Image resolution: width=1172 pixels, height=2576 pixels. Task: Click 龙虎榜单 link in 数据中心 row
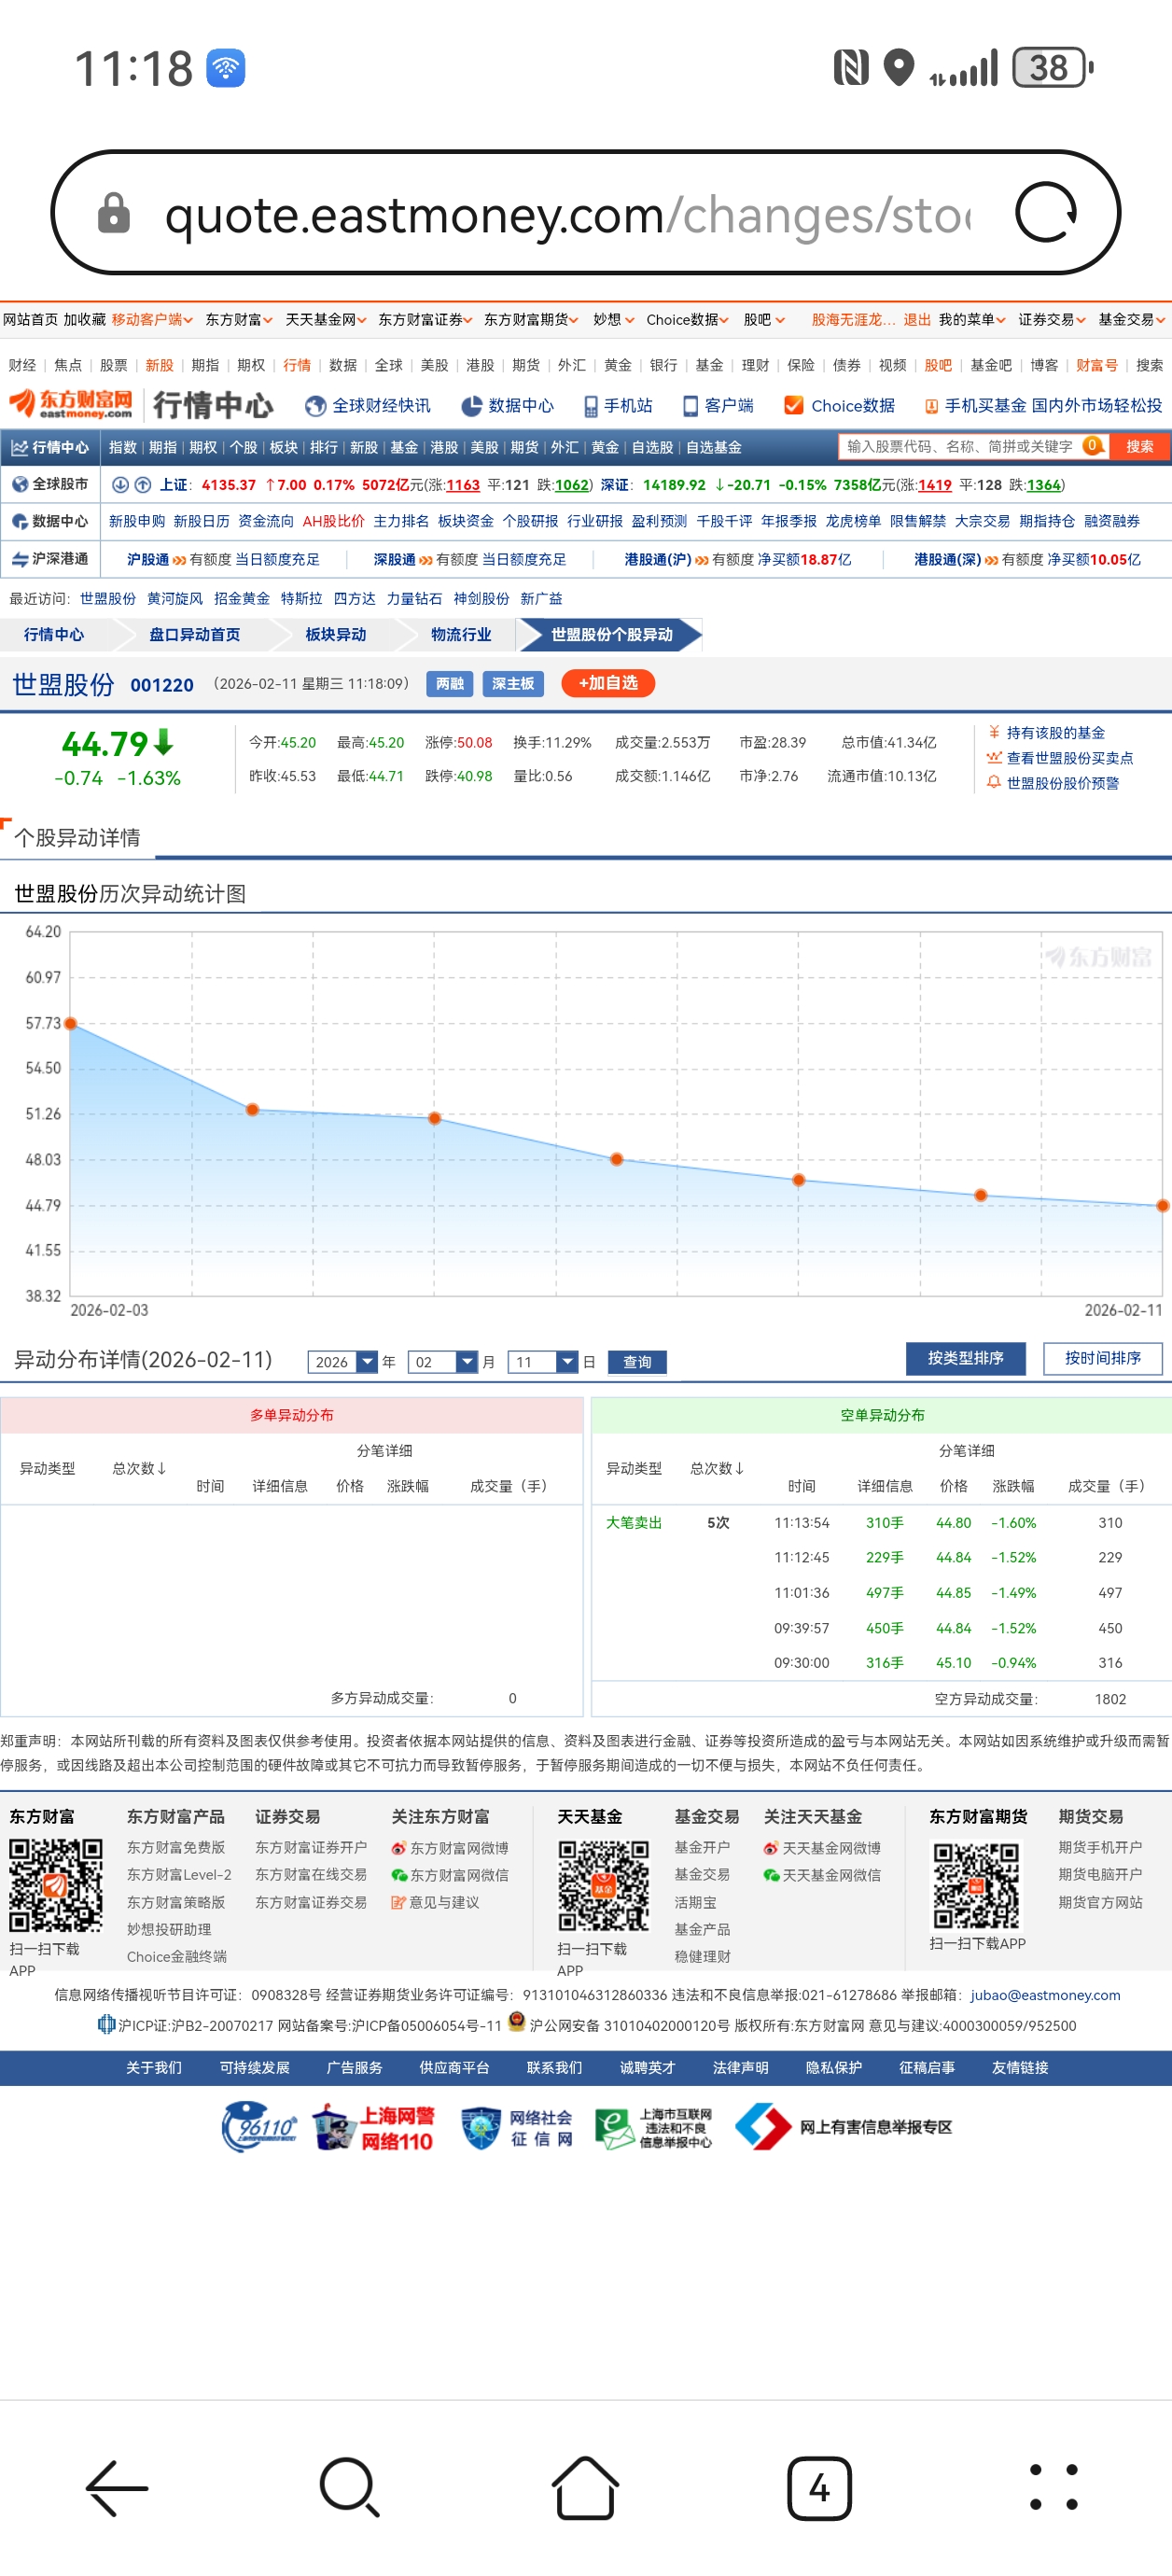(x=853, y=521)
